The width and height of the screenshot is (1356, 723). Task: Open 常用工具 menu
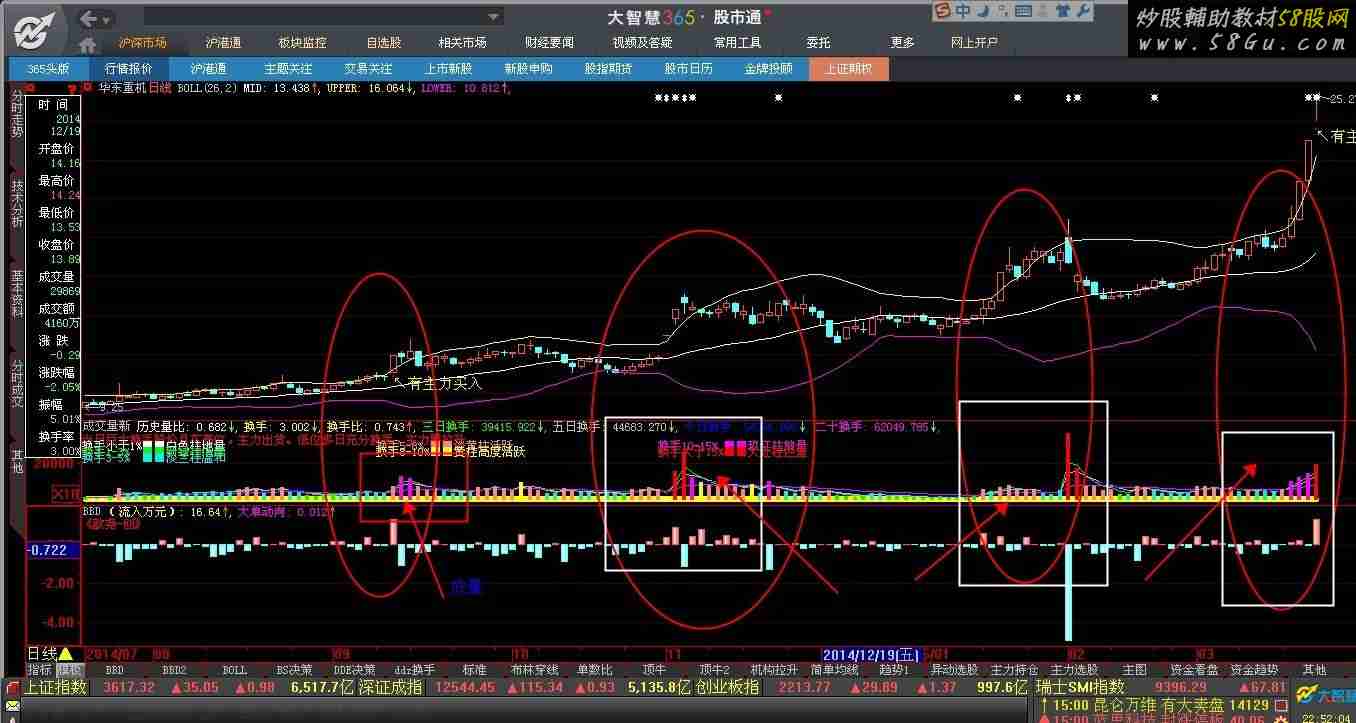click(x=737, y=43)
